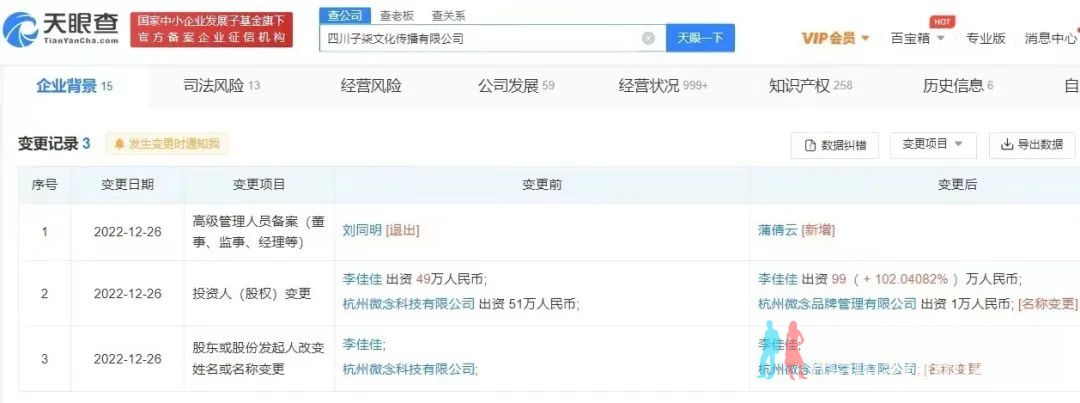Open the 蒲倩云 person link
Viewport: 1080px width, 403px height.
[778, 231]
